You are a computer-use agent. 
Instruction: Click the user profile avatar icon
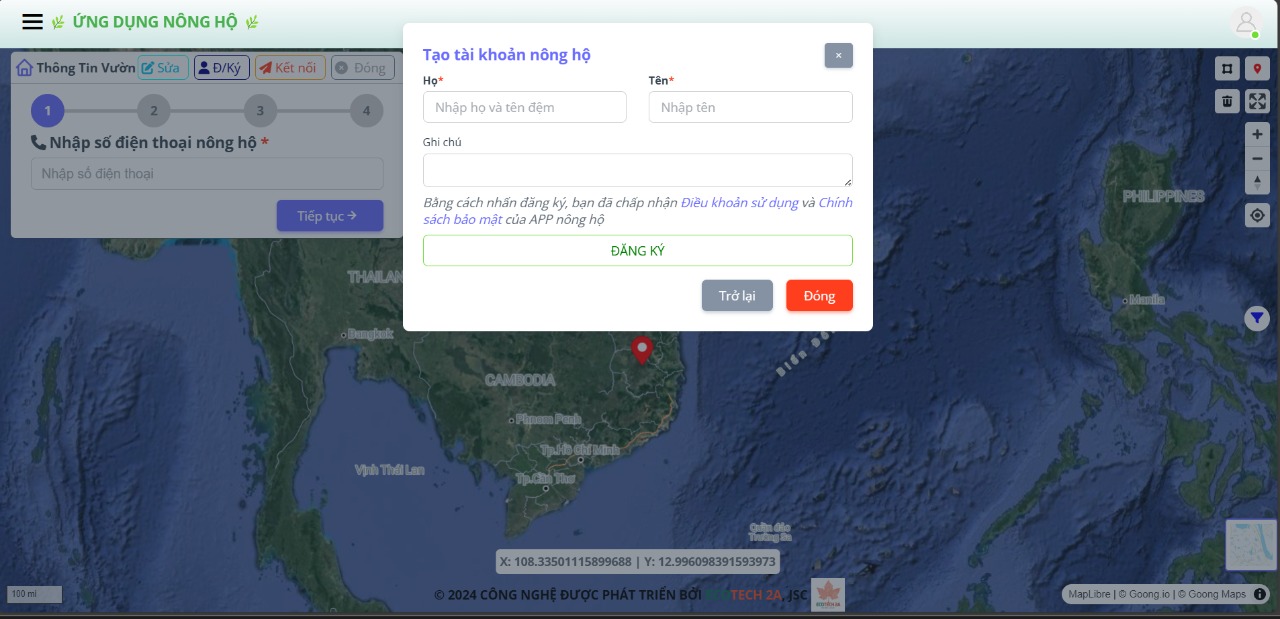click(1245, 22)
